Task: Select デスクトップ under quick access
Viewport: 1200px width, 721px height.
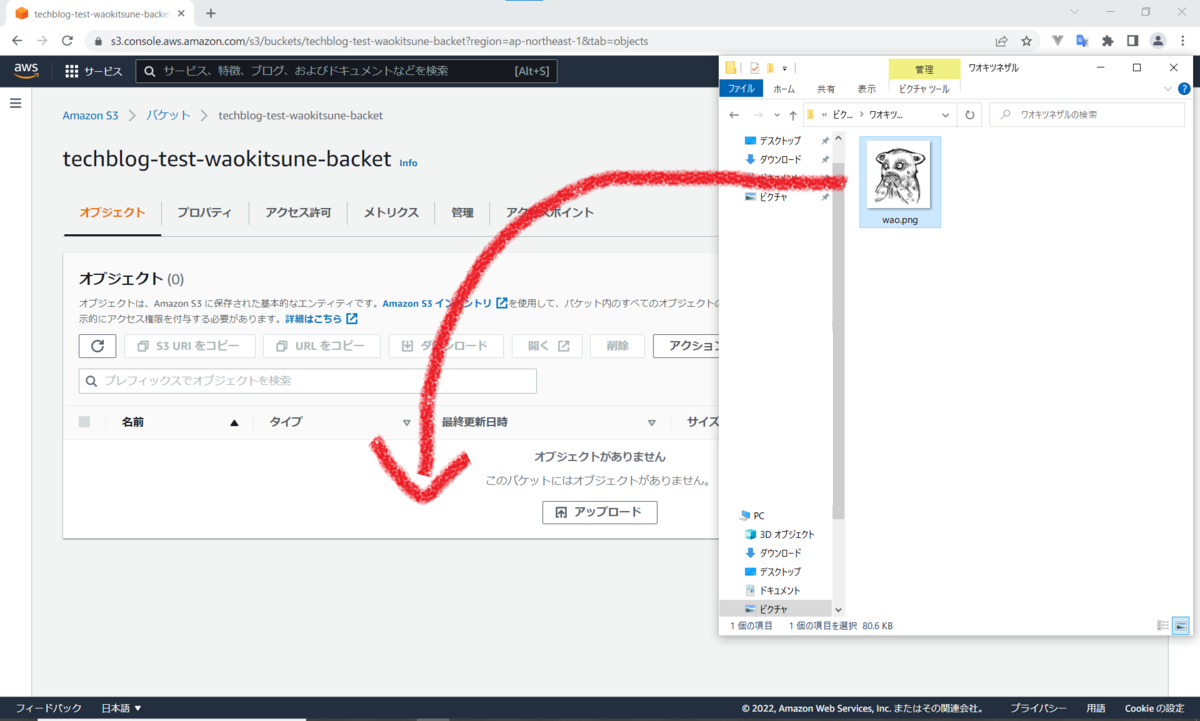Action: click(780, 141)
